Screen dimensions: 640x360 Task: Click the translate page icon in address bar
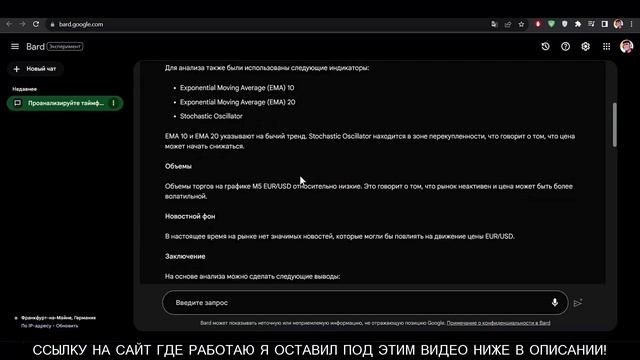click(x=494, y=24)
